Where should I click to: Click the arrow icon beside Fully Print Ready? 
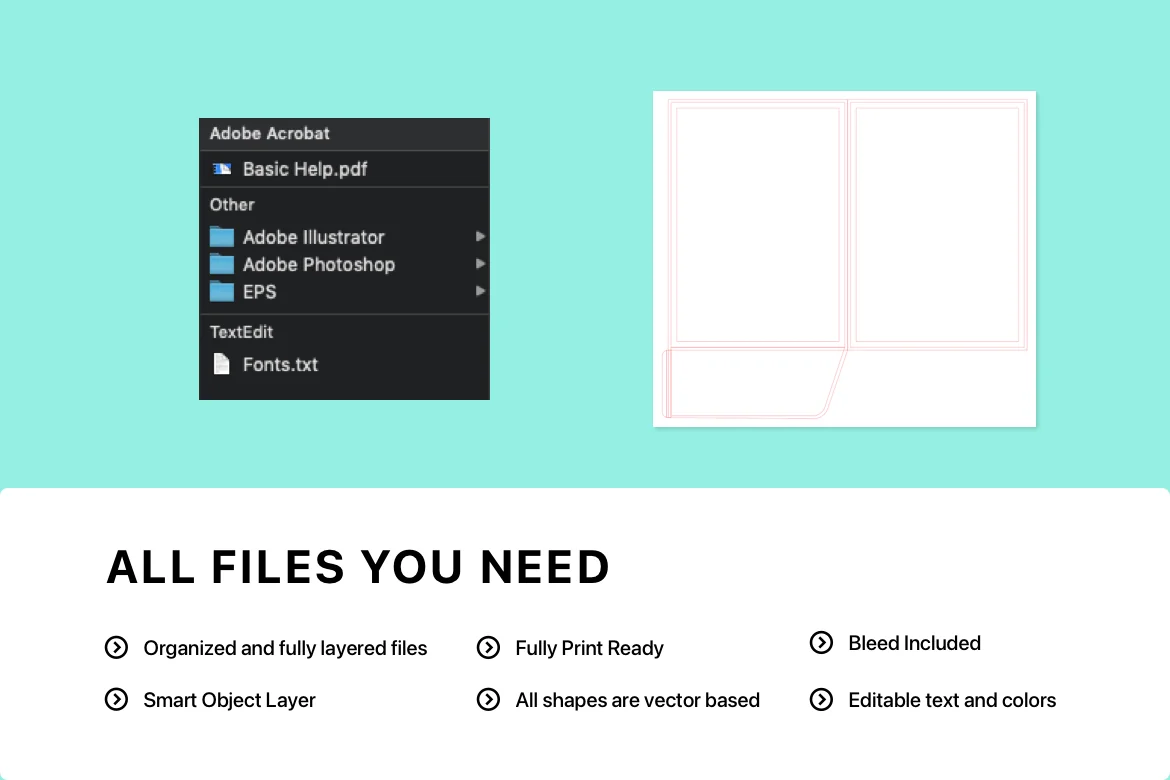click(488, 647)
